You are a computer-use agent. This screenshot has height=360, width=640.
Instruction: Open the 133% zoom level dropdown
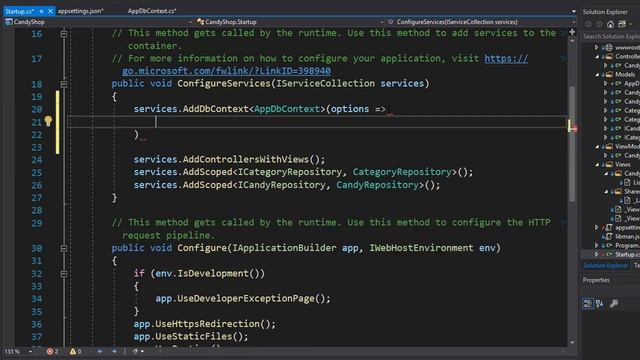tap(30, 351)
